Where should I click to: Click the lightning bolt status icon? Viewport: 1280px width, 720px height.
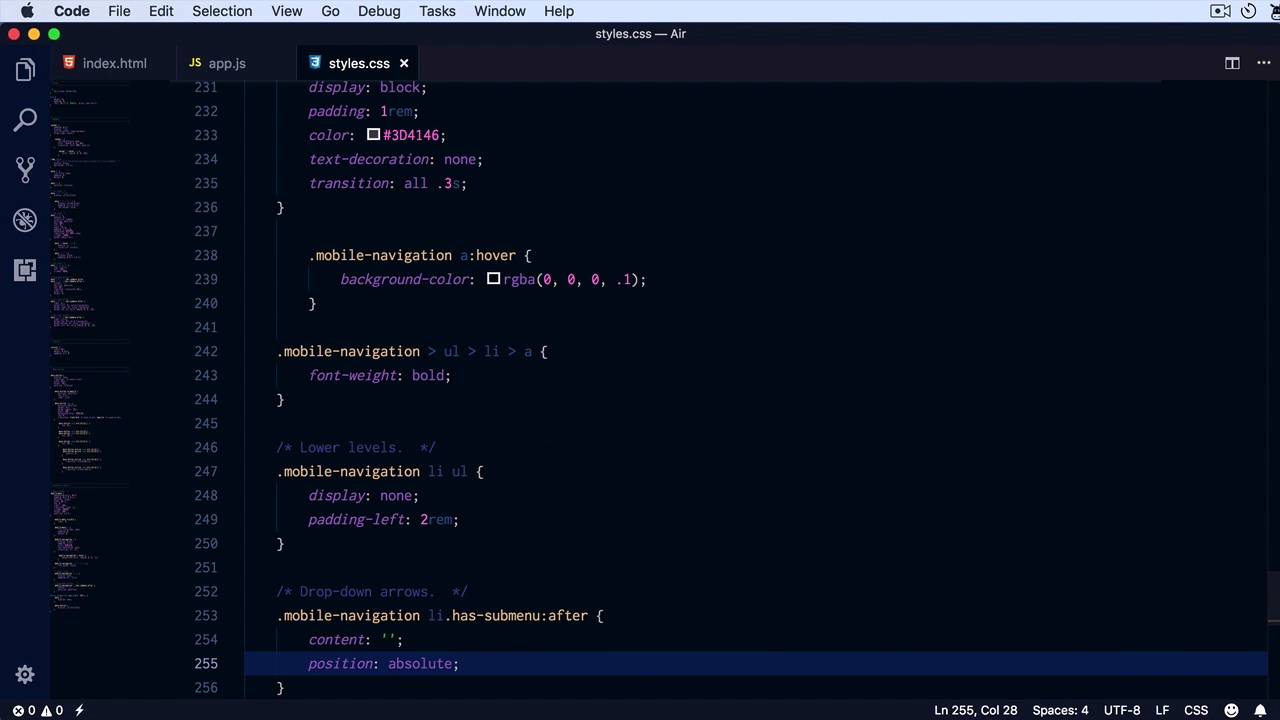click(x=79, y=710)
